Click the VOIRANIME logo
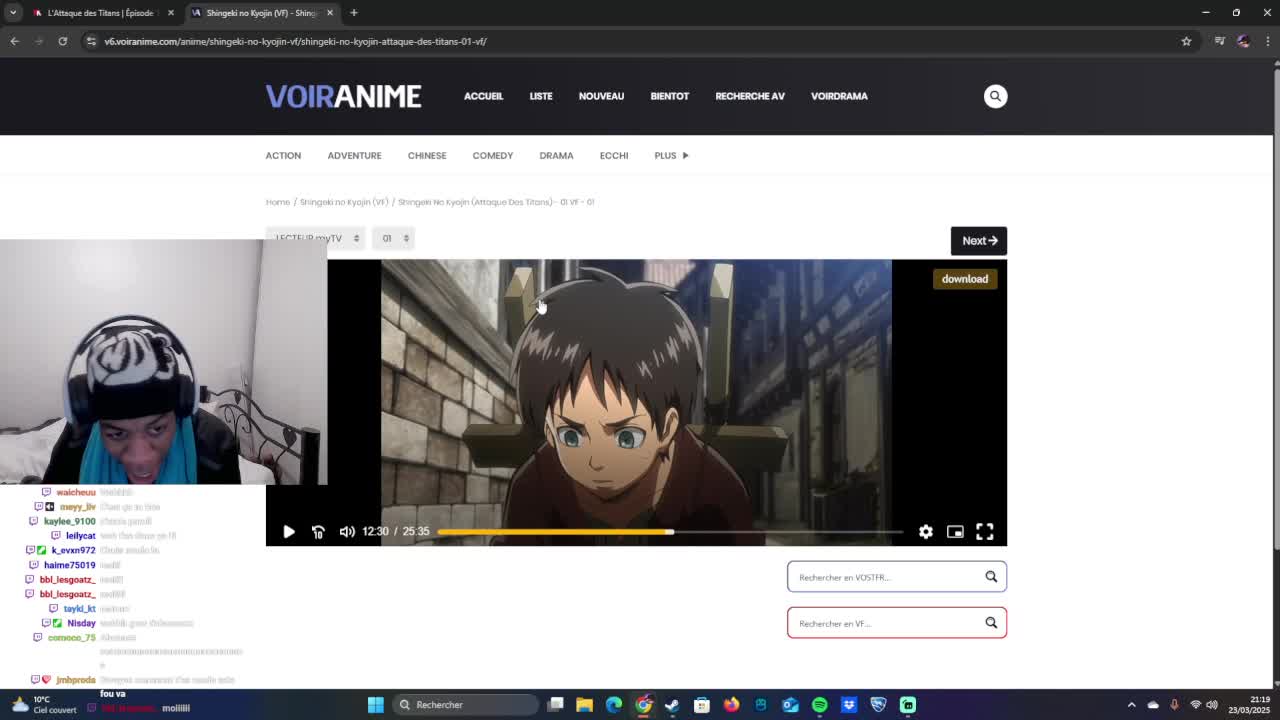Image resolution: width=1280 pixels, height=720 pixels. click(343, 96)
